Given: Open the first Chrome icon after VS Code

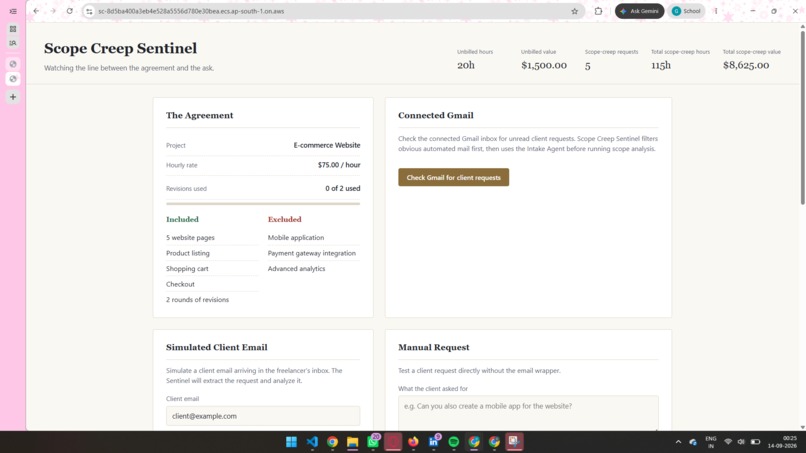Looking at the screenshot, I should tap(332, 442).
